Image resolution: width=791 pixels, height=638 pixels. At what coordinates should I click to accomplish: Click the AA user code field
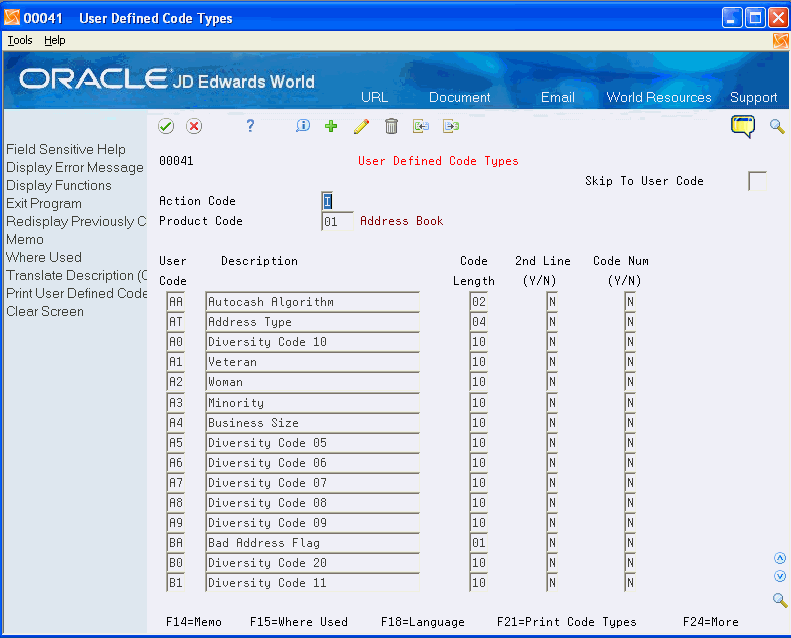click(176, 302)
